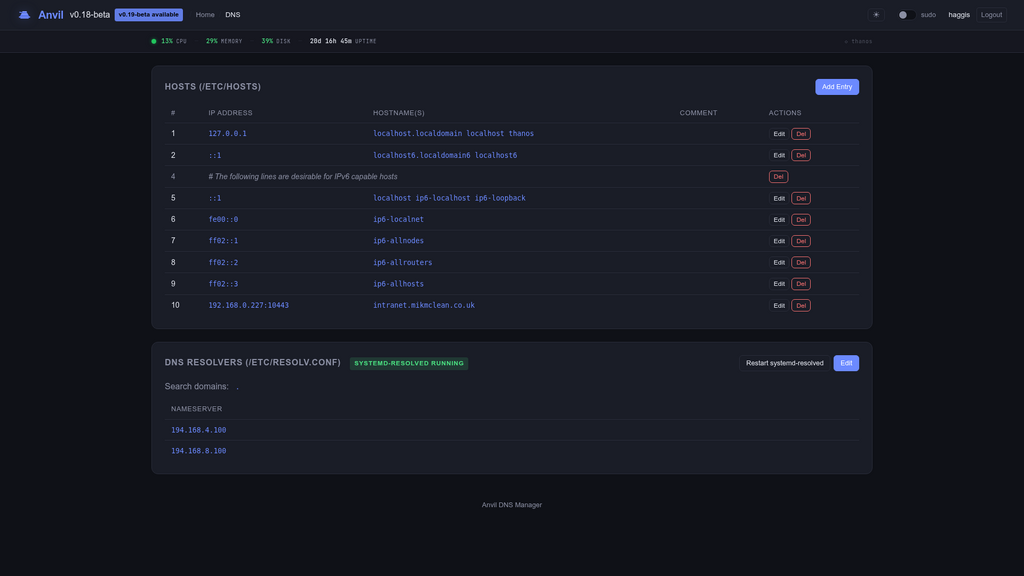Edit the DNS resolvers configuration

pyautogui.click(x=846, y=363)
